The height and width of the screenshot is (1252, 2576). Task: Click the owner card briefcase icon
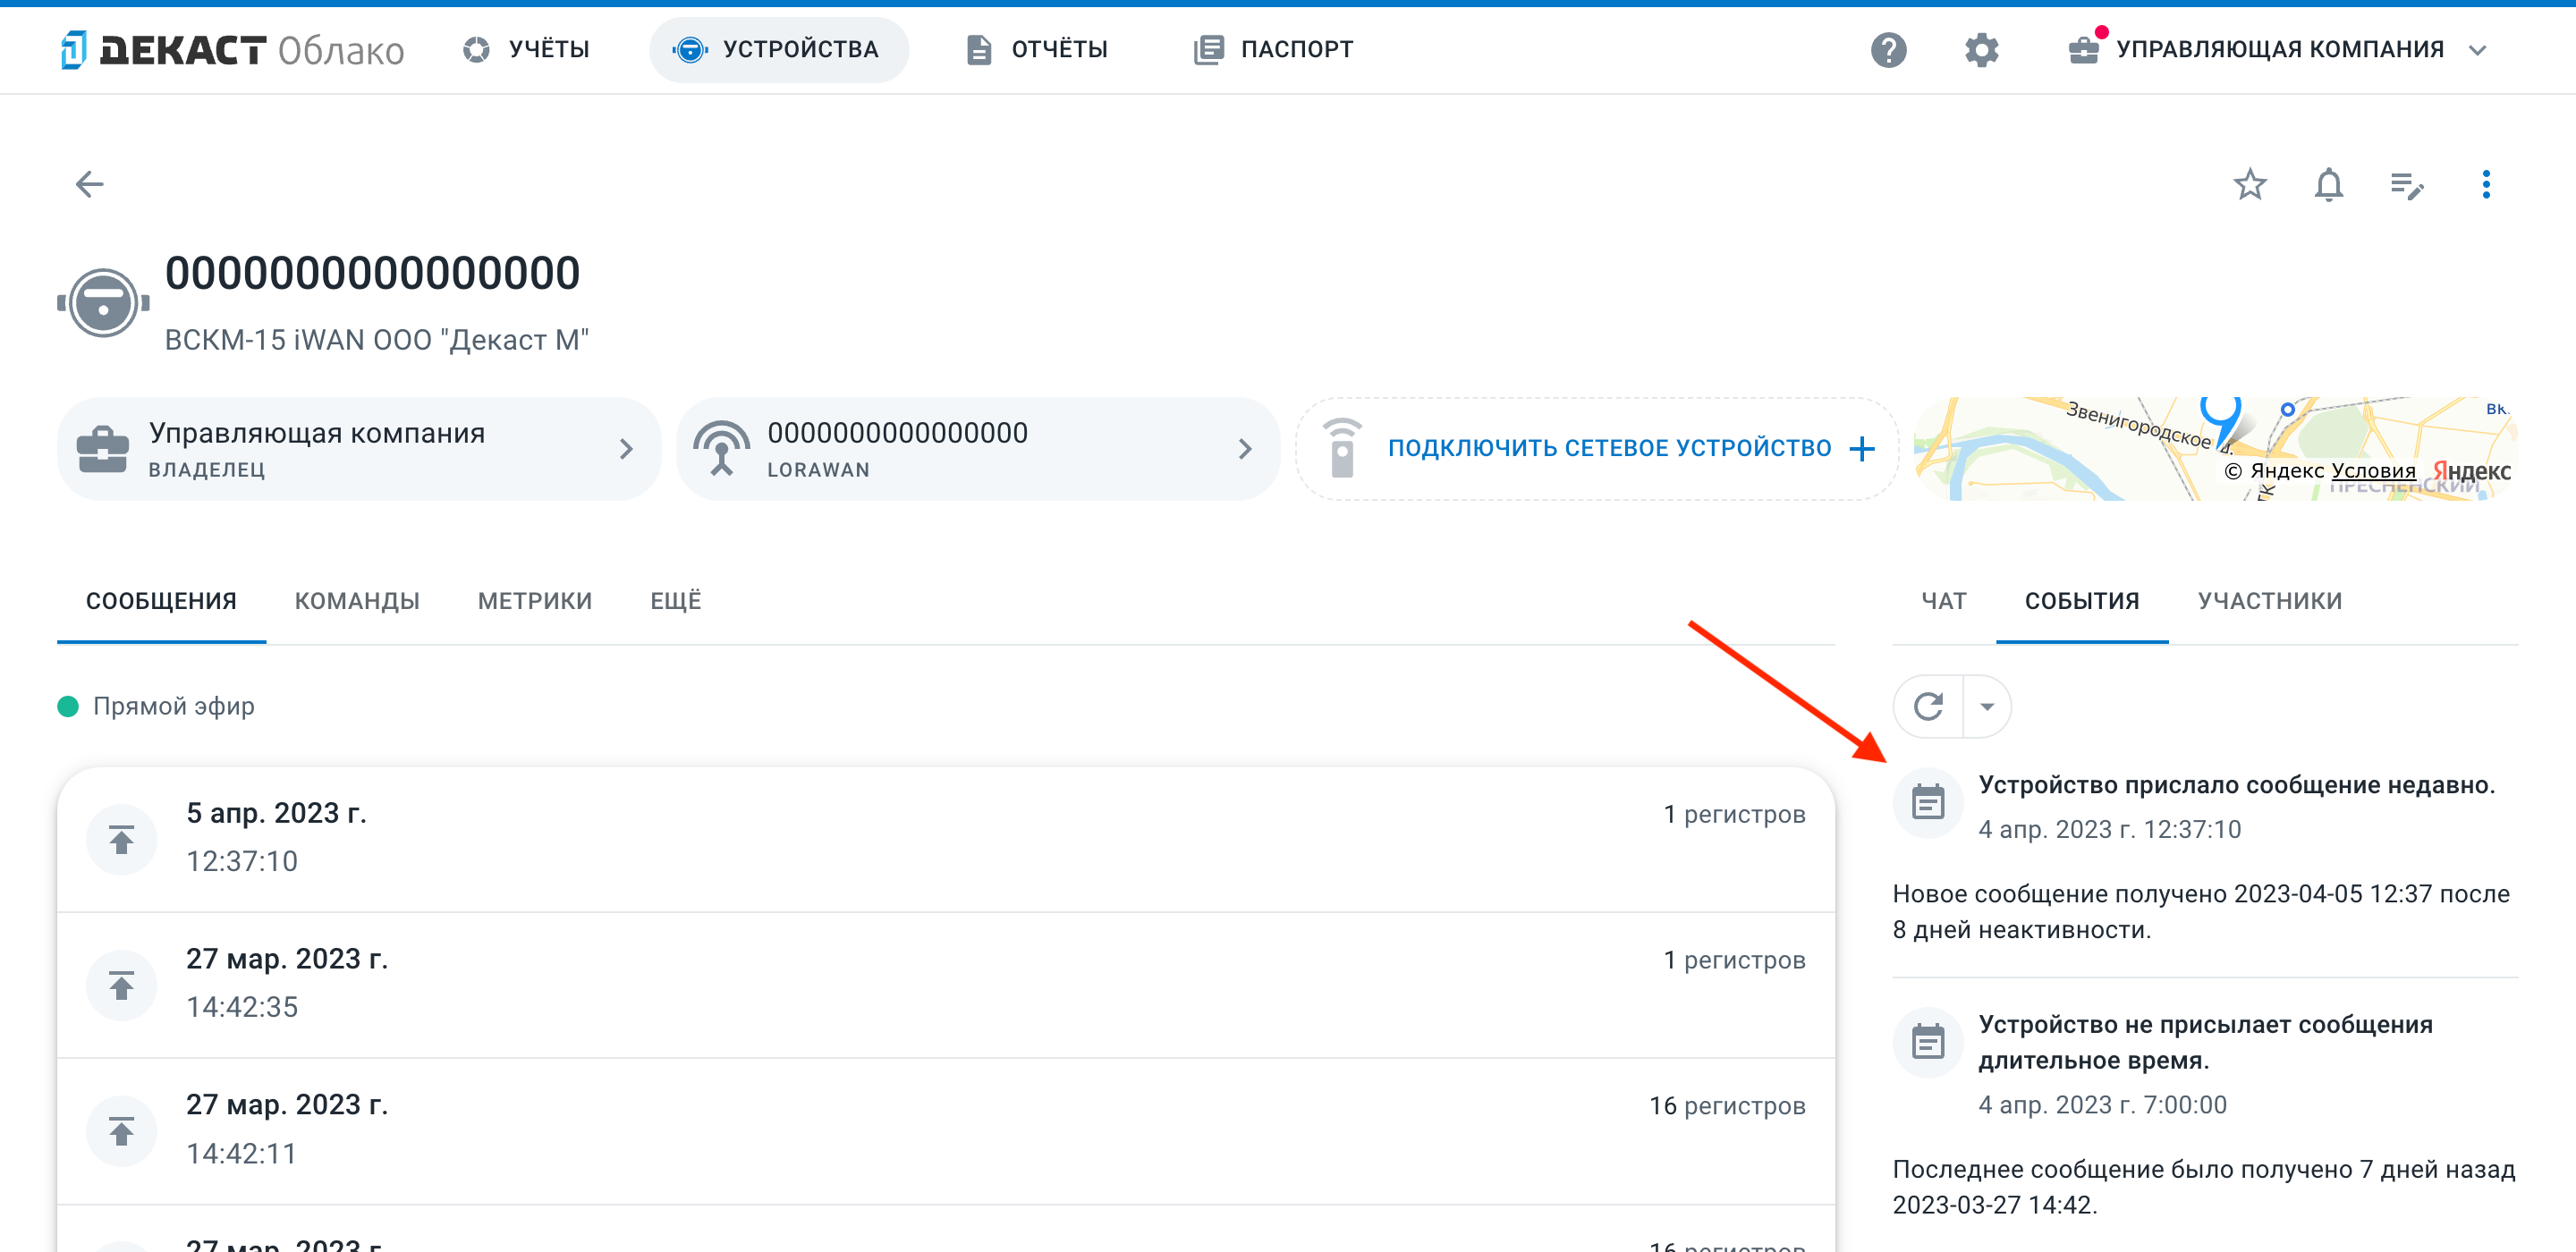[102, 449]
